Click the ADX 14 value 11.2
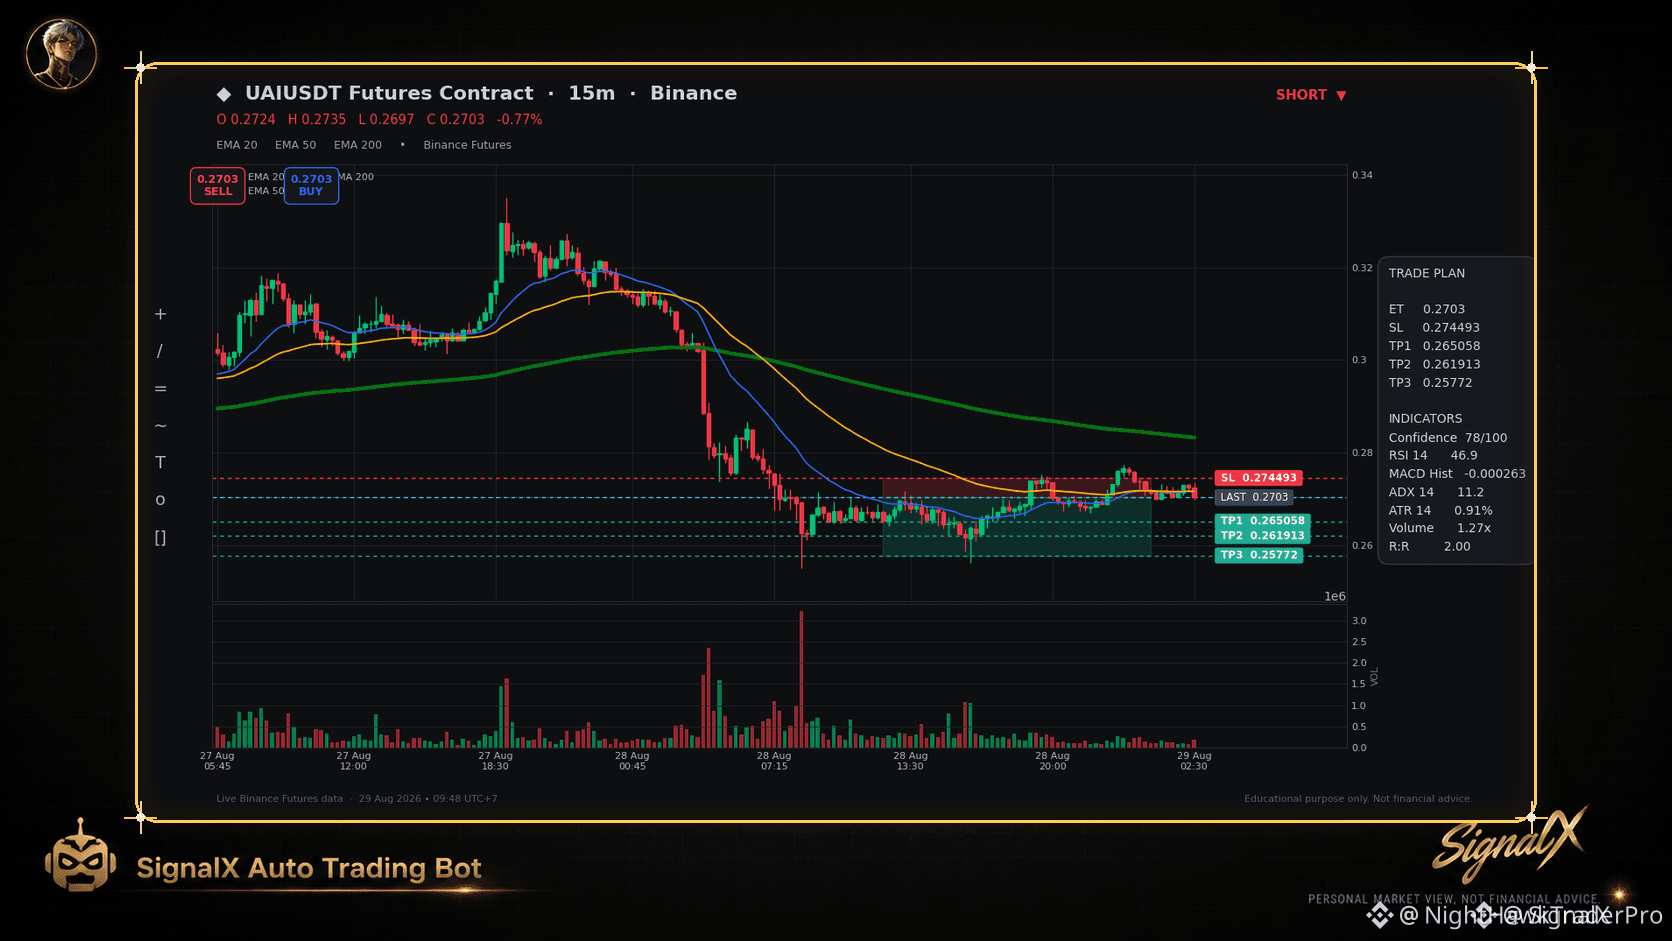The image size is (1672, 941). coord(1470,492)
